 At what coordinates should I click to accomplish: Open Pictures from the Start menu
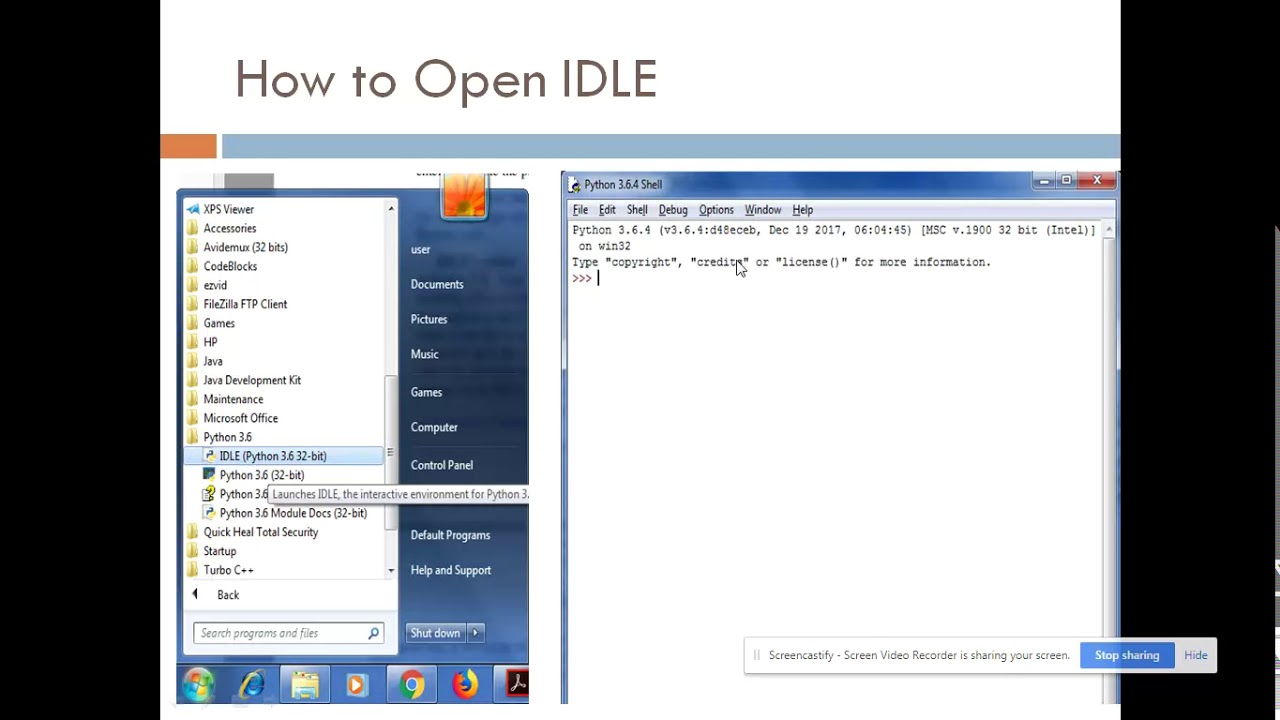[x=429, y=319]
